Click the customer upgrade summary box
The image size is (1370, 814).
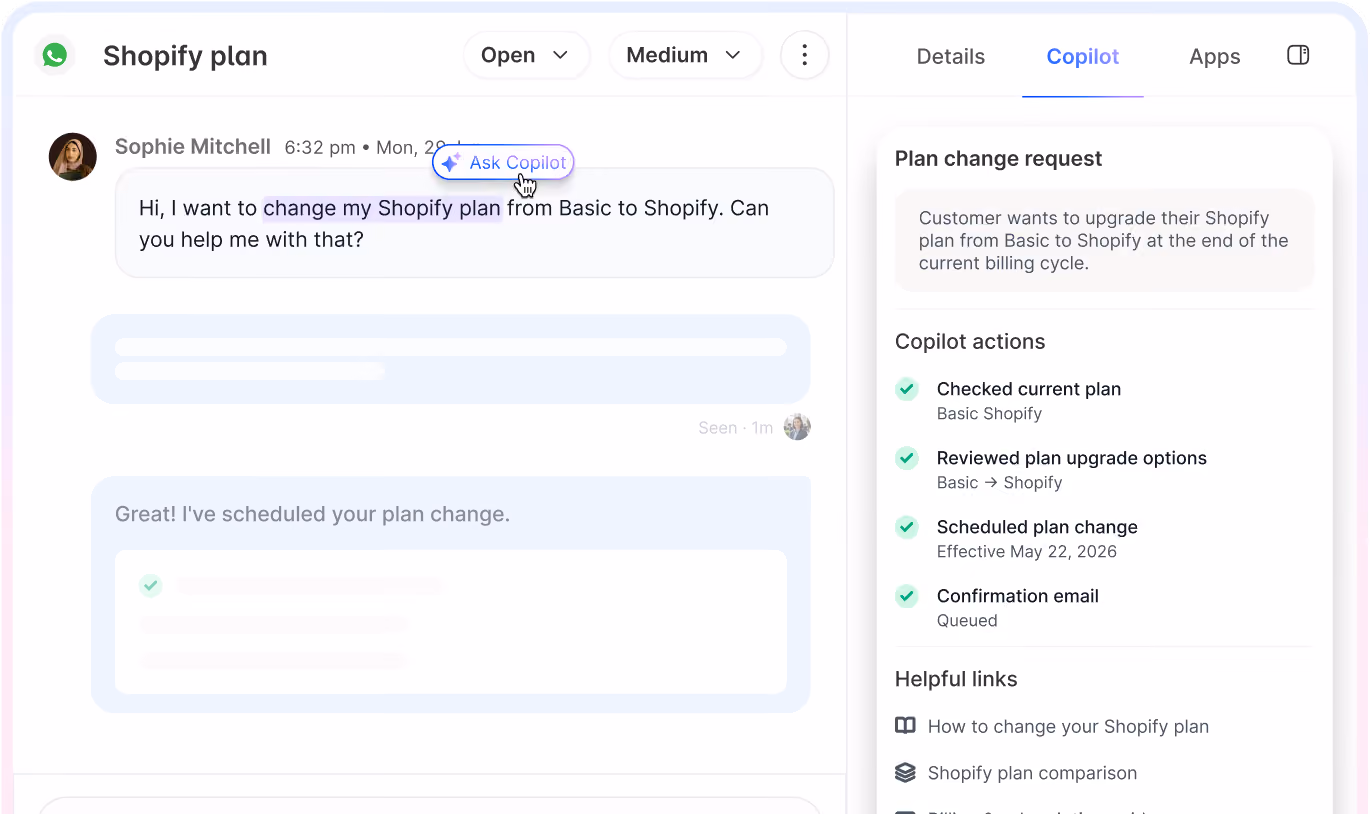[x=1105, y=240]
